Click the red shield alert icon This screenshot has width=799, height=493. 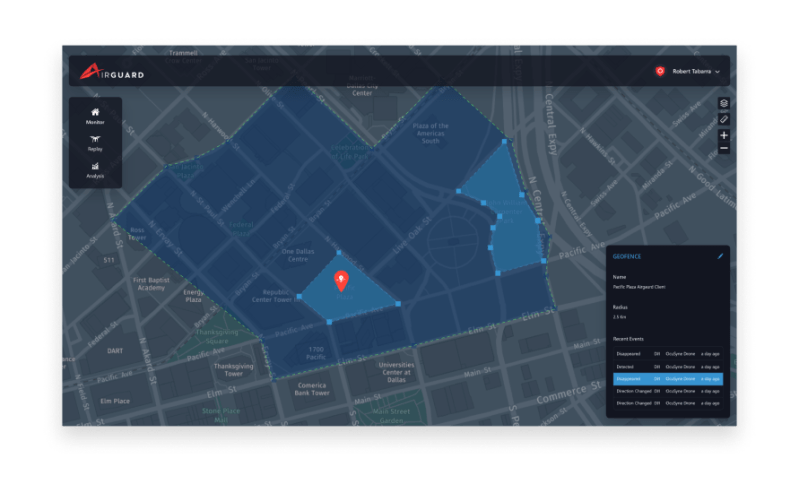click(x=660, y=71)
